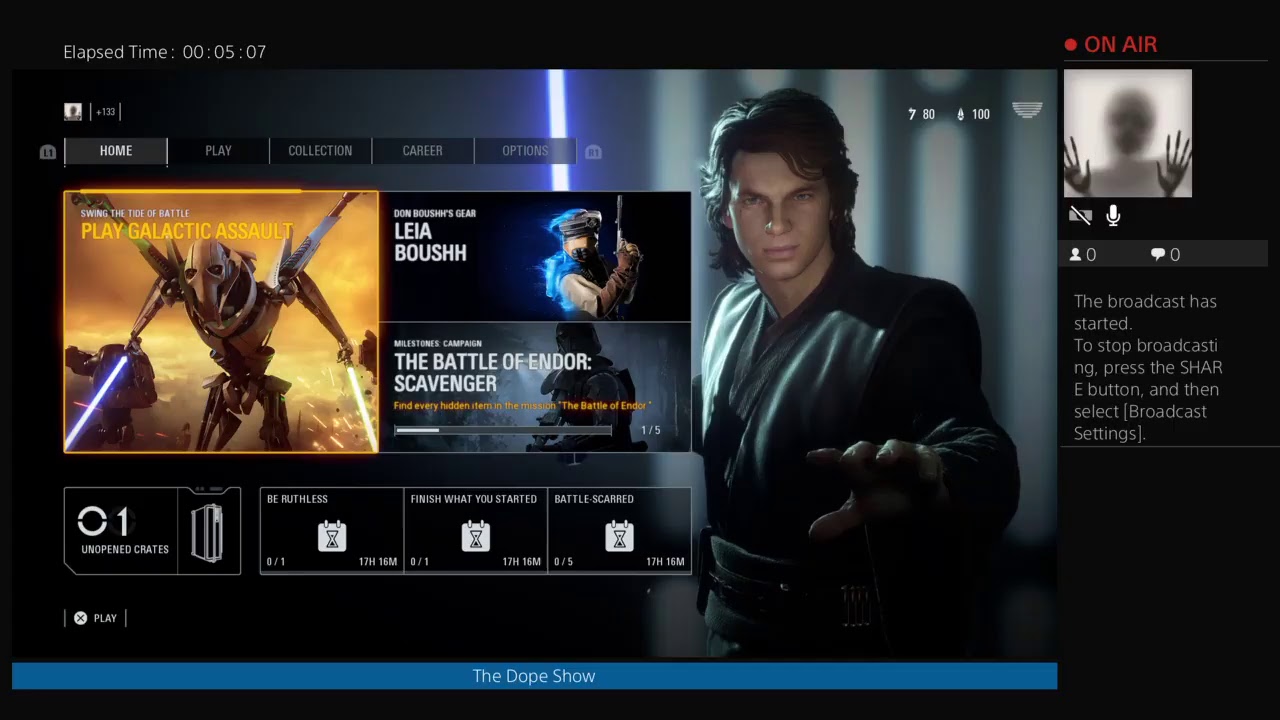Toggle the microphone icon
The image size is (1280, 720).
(x=1113, y=215)
